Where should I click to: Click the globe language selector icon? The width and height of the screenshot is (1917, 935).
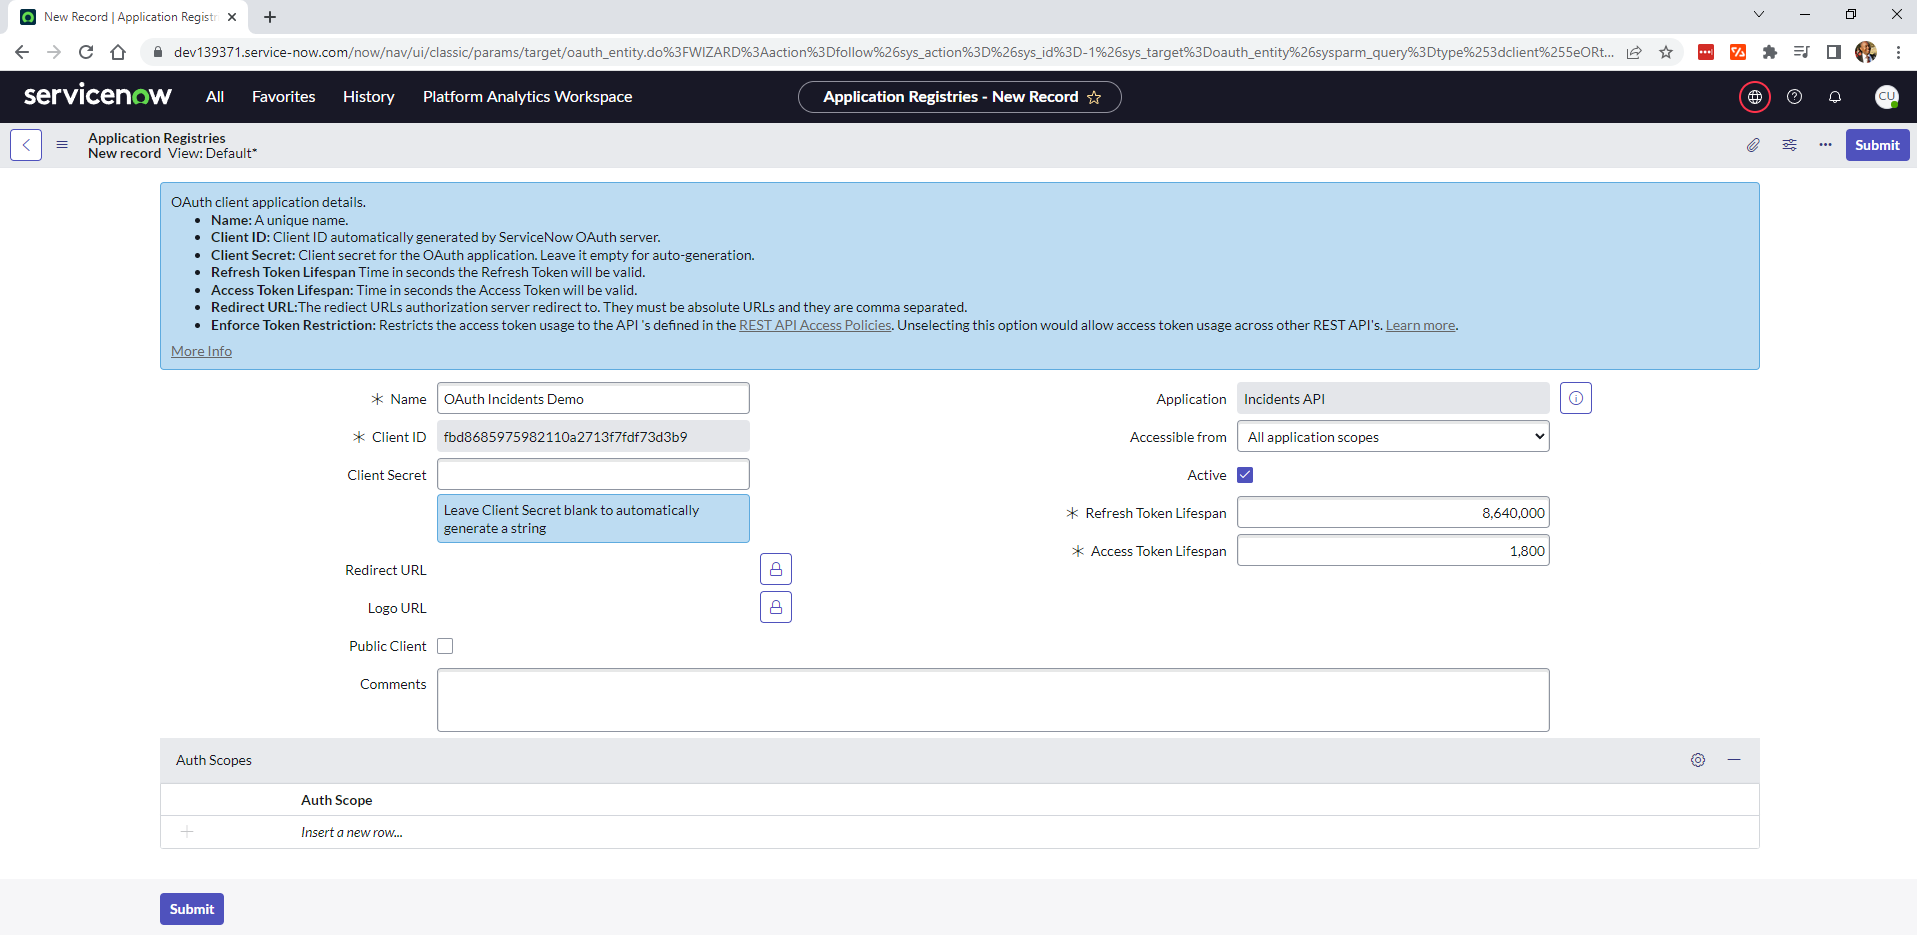click(x=1755, y=96)
